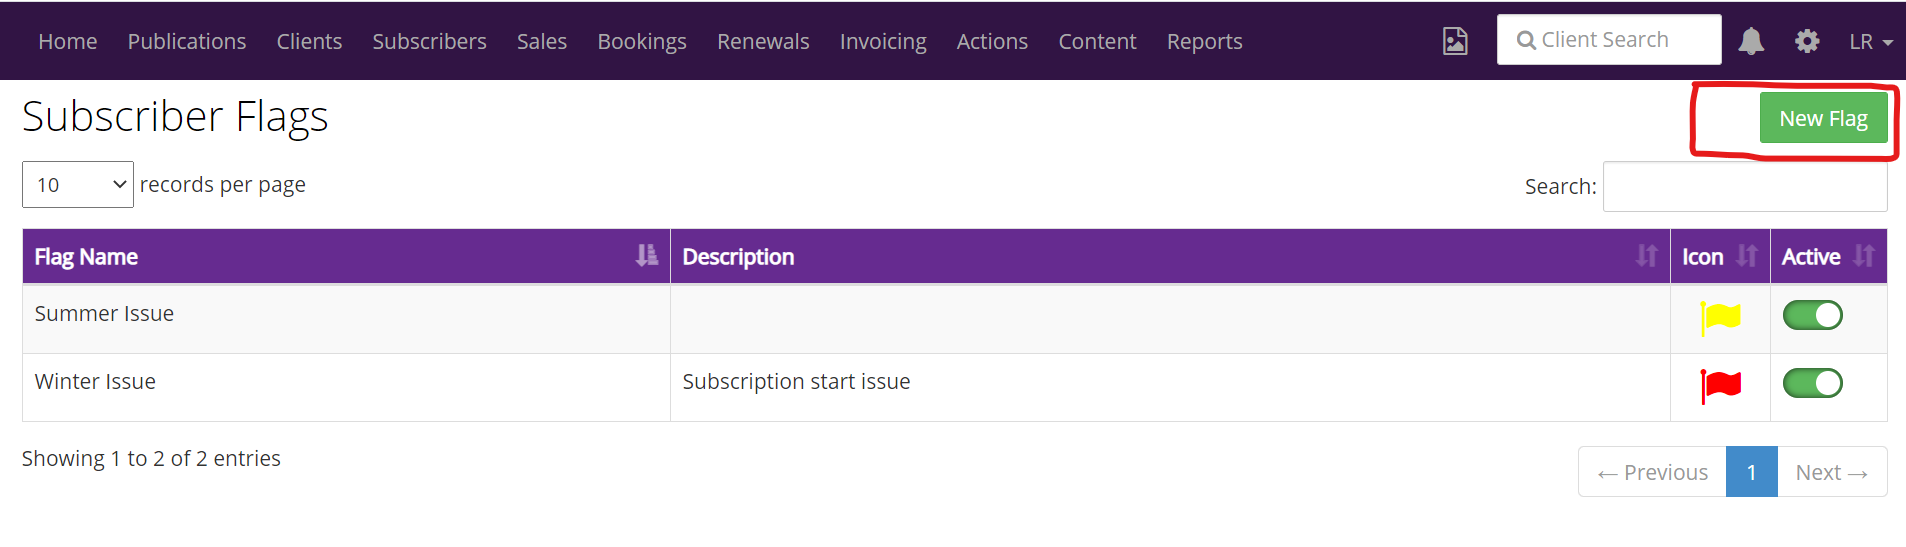1906x547 pixels.
Task: Go to the Next page
Action: click(1831, 472)
